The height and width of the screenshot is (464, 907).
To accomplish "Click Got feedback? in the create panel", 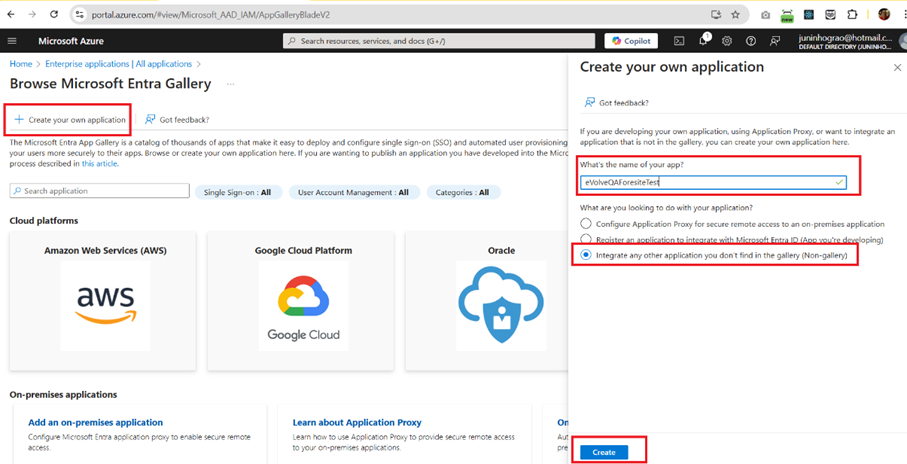I will click(x=616, y=102).
